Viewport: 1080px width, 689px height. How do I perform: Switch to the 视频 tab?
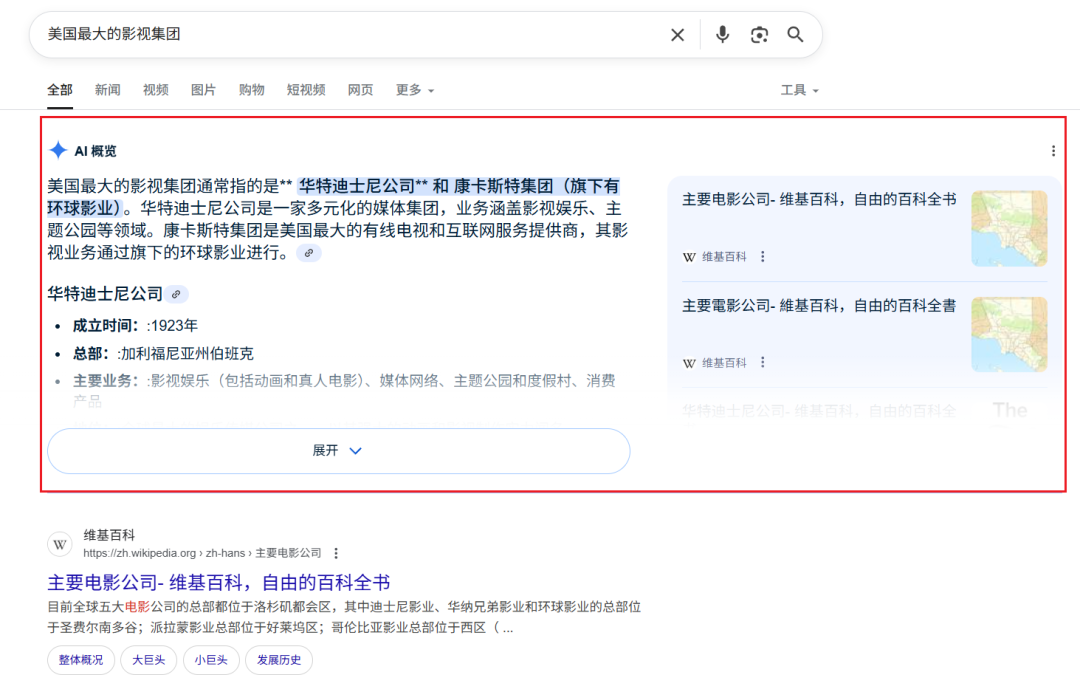click(x=156, y=90)
